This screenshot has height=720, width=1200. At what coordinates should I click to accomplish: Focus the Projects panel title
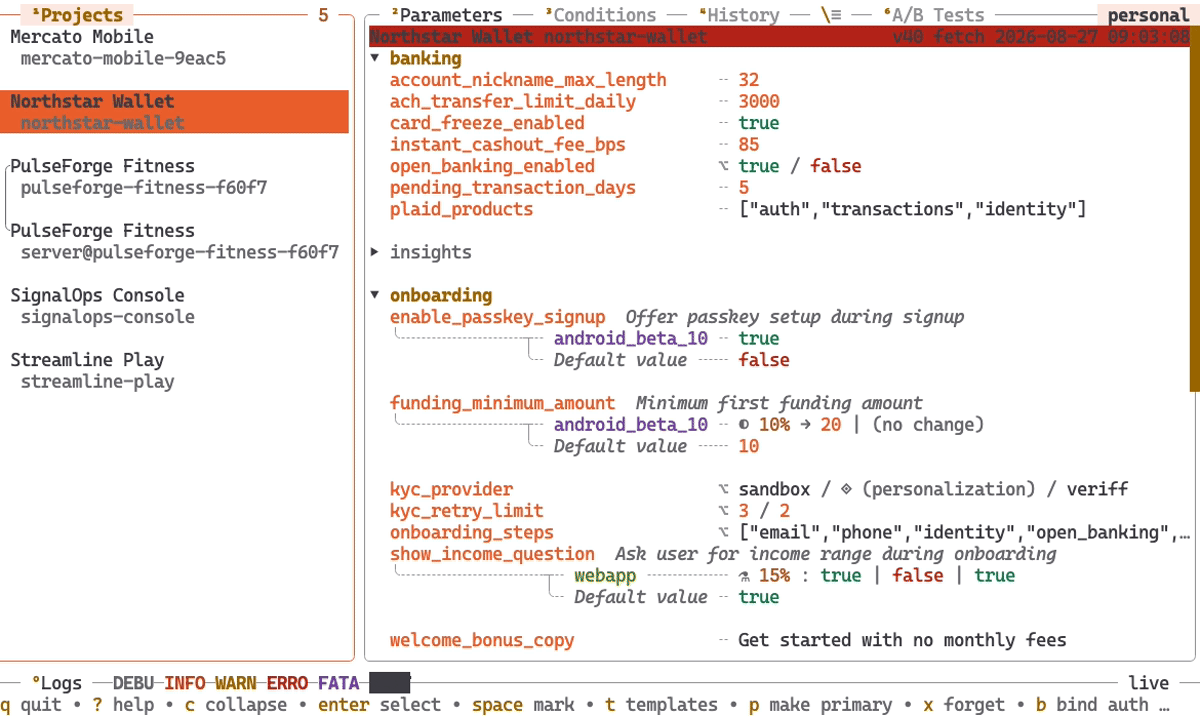click(x=77, y=15)
